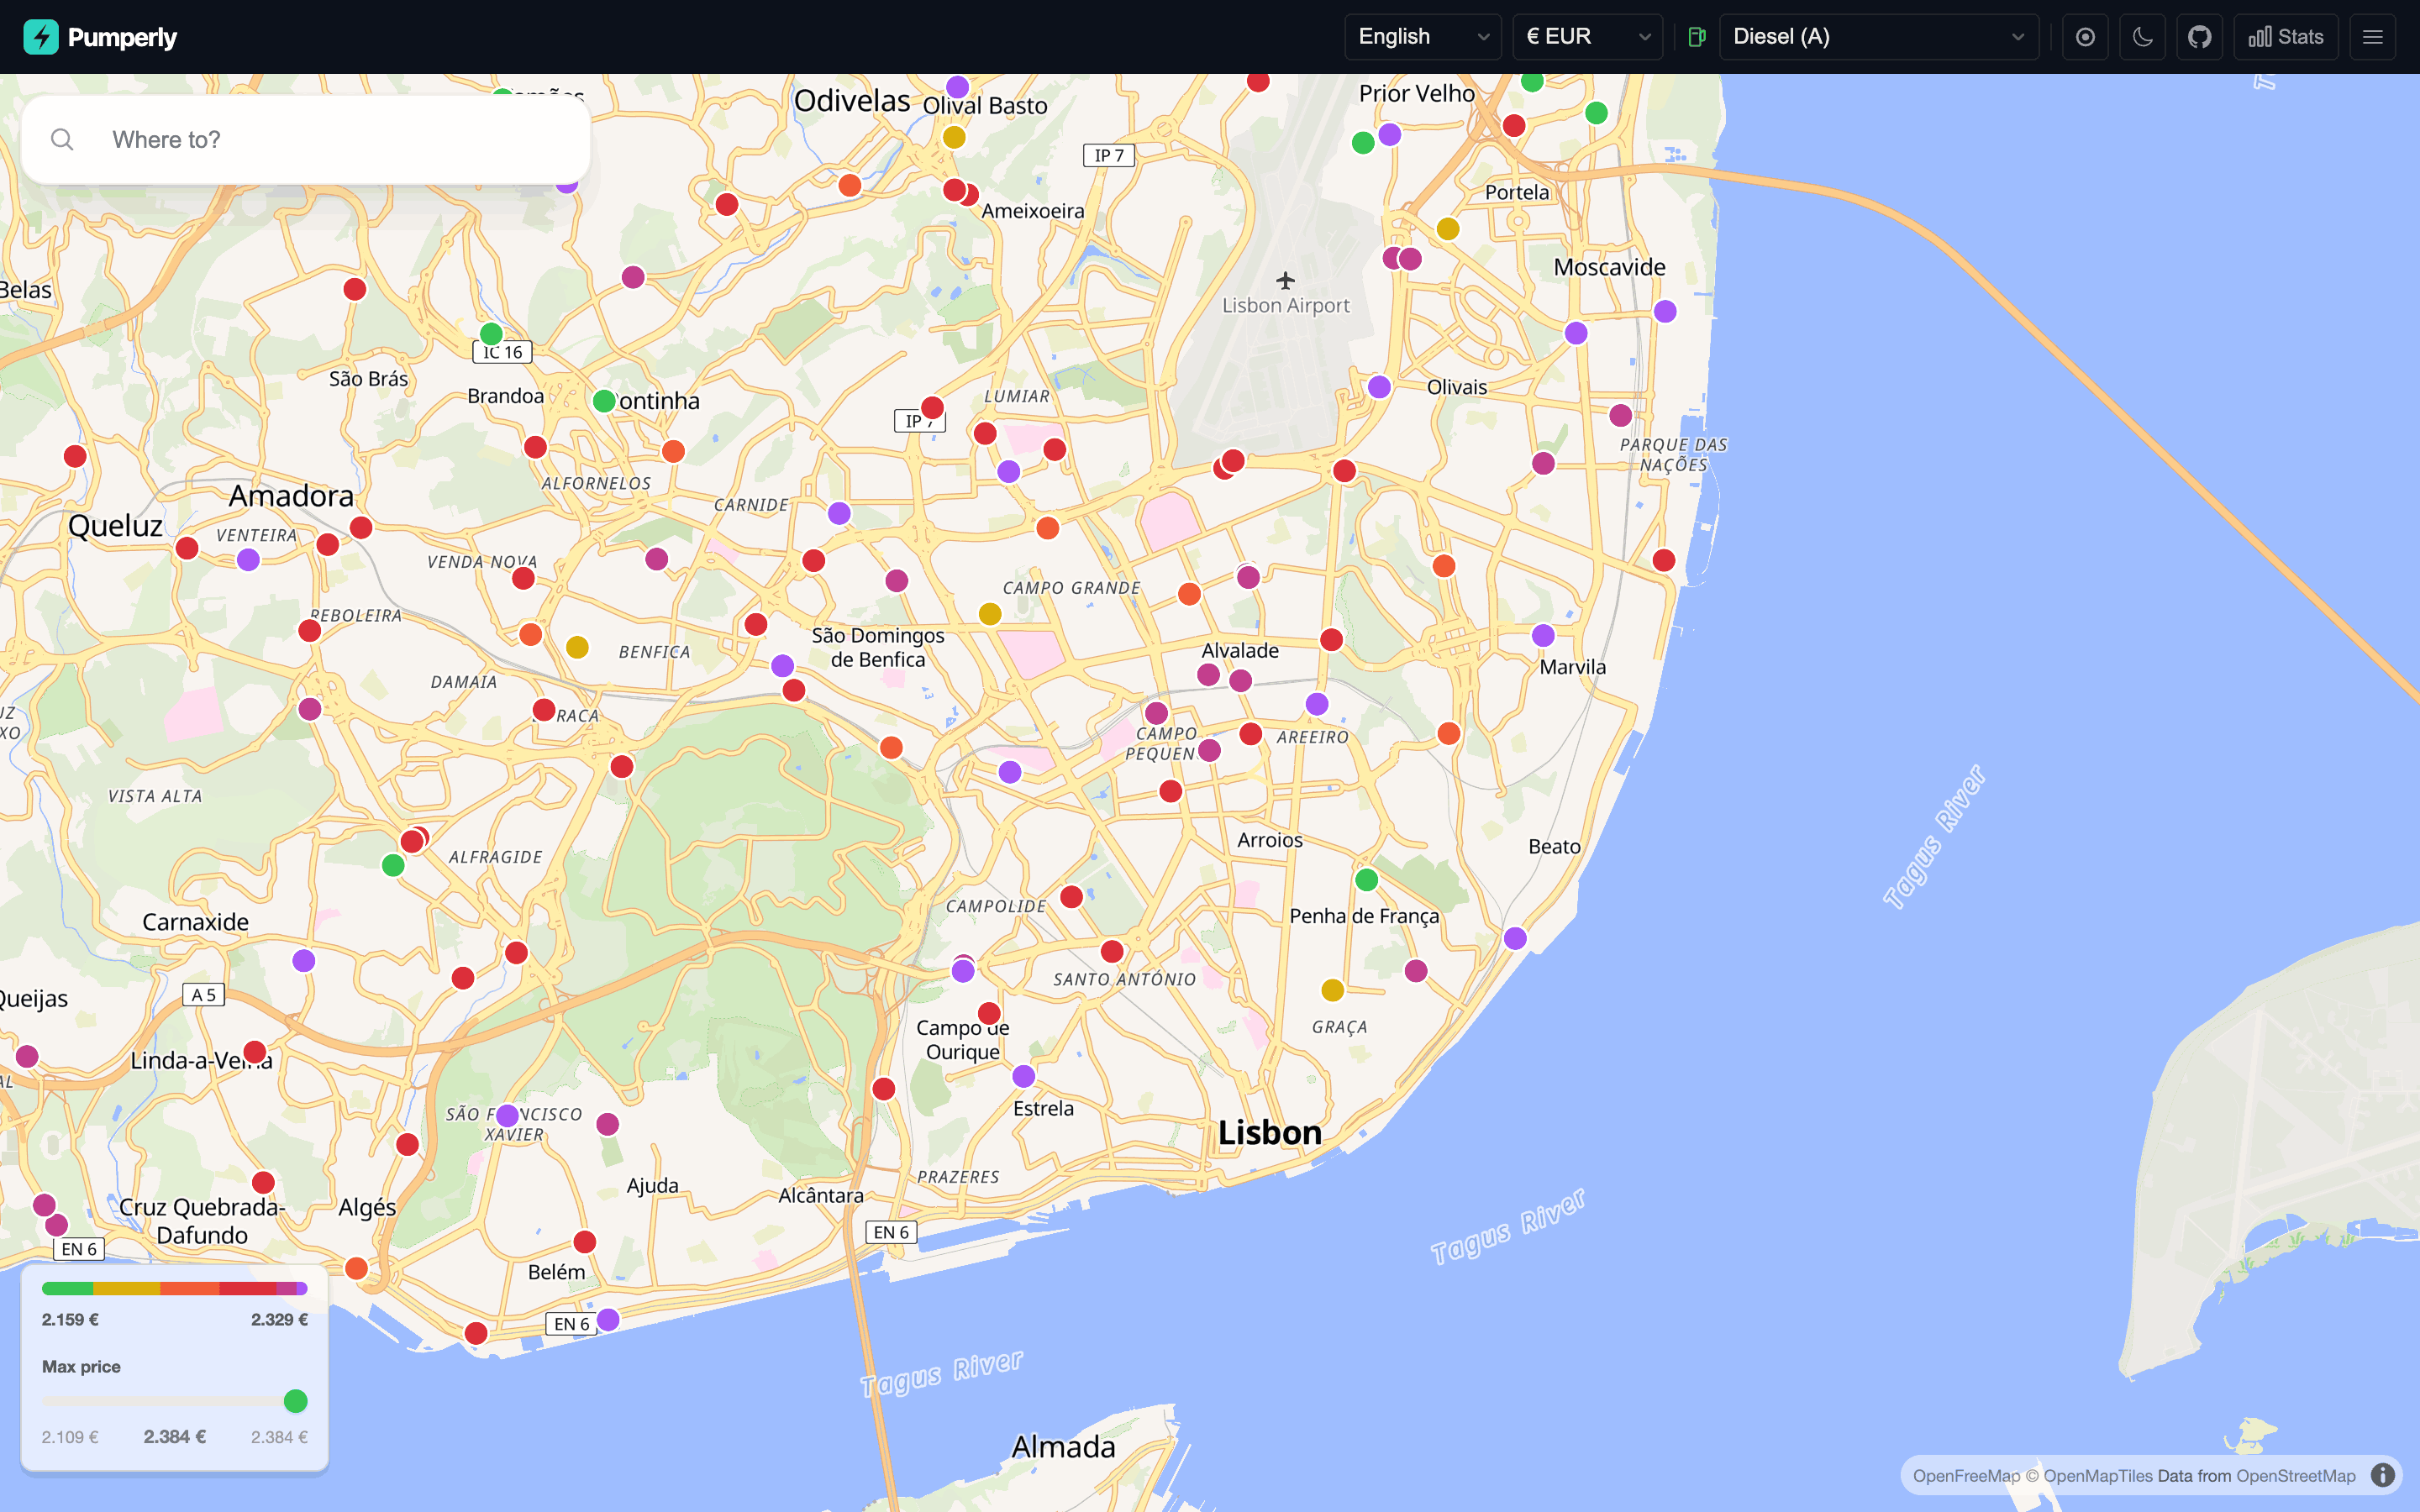
Task: Open the English language dropdown
Action: click(x=1422, y=37)
